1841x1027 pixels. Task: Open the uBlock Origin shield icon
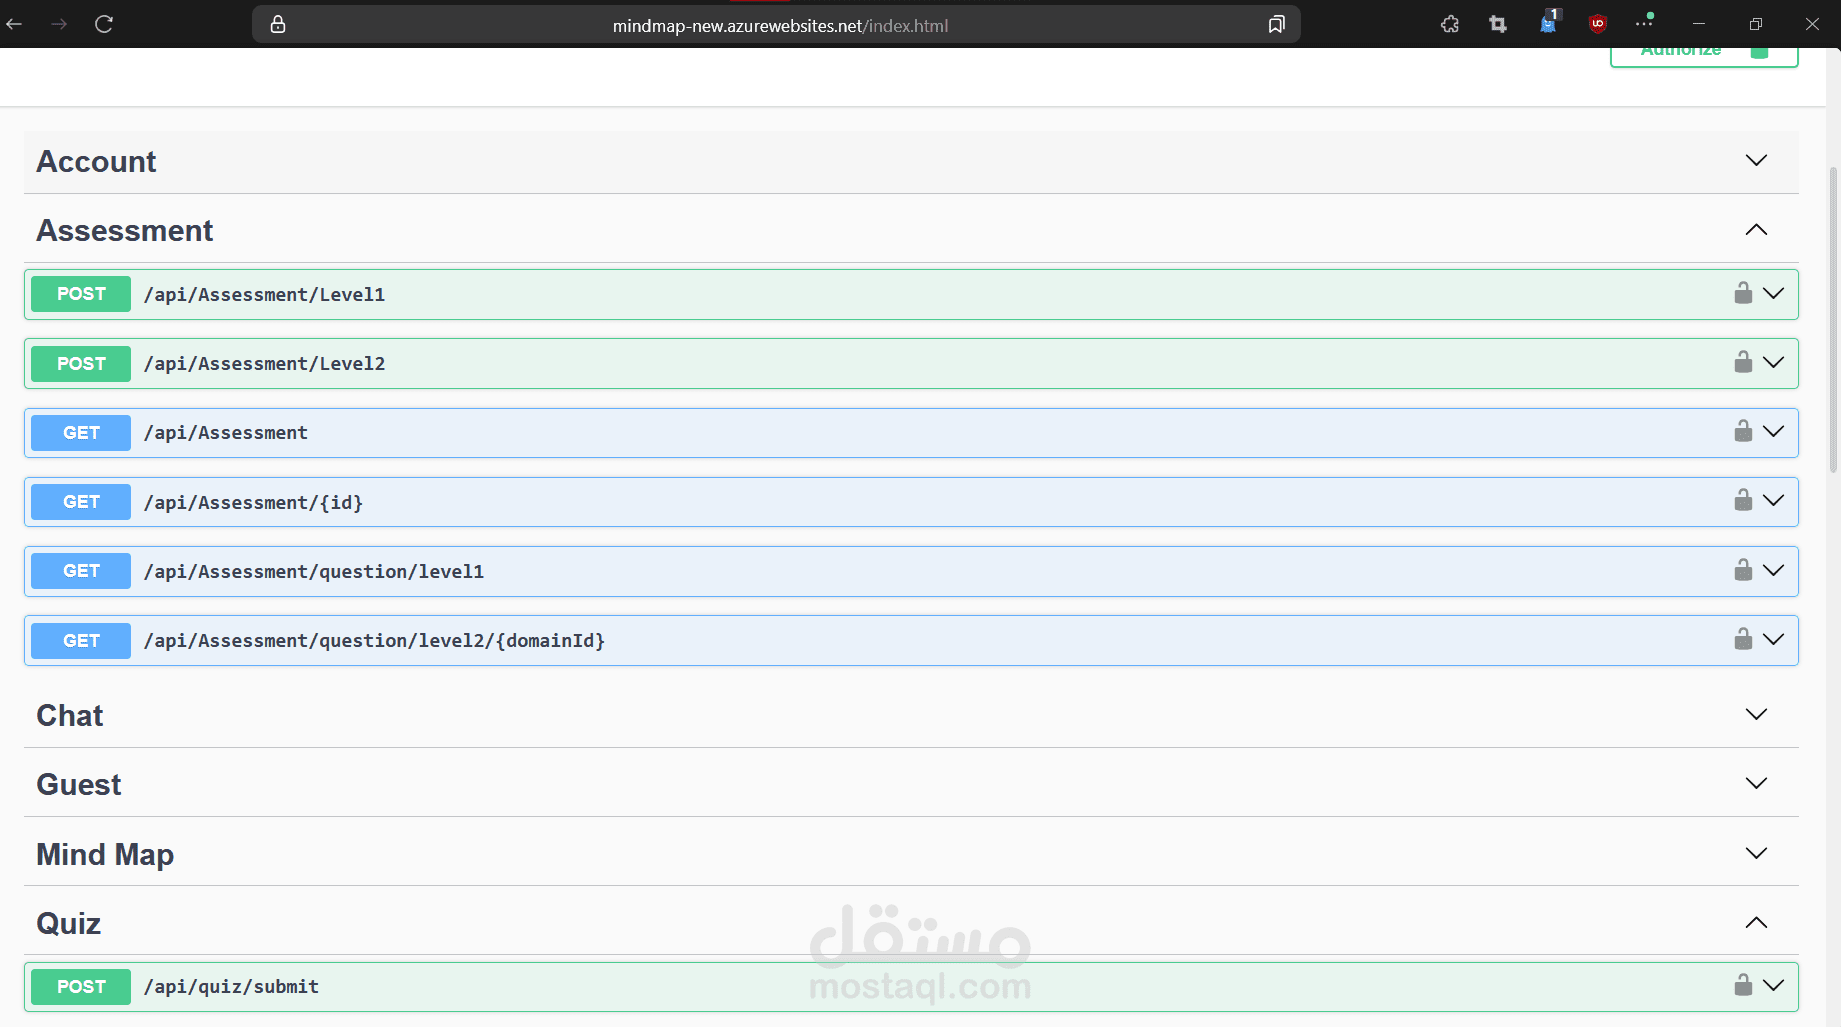(1598, 24)
